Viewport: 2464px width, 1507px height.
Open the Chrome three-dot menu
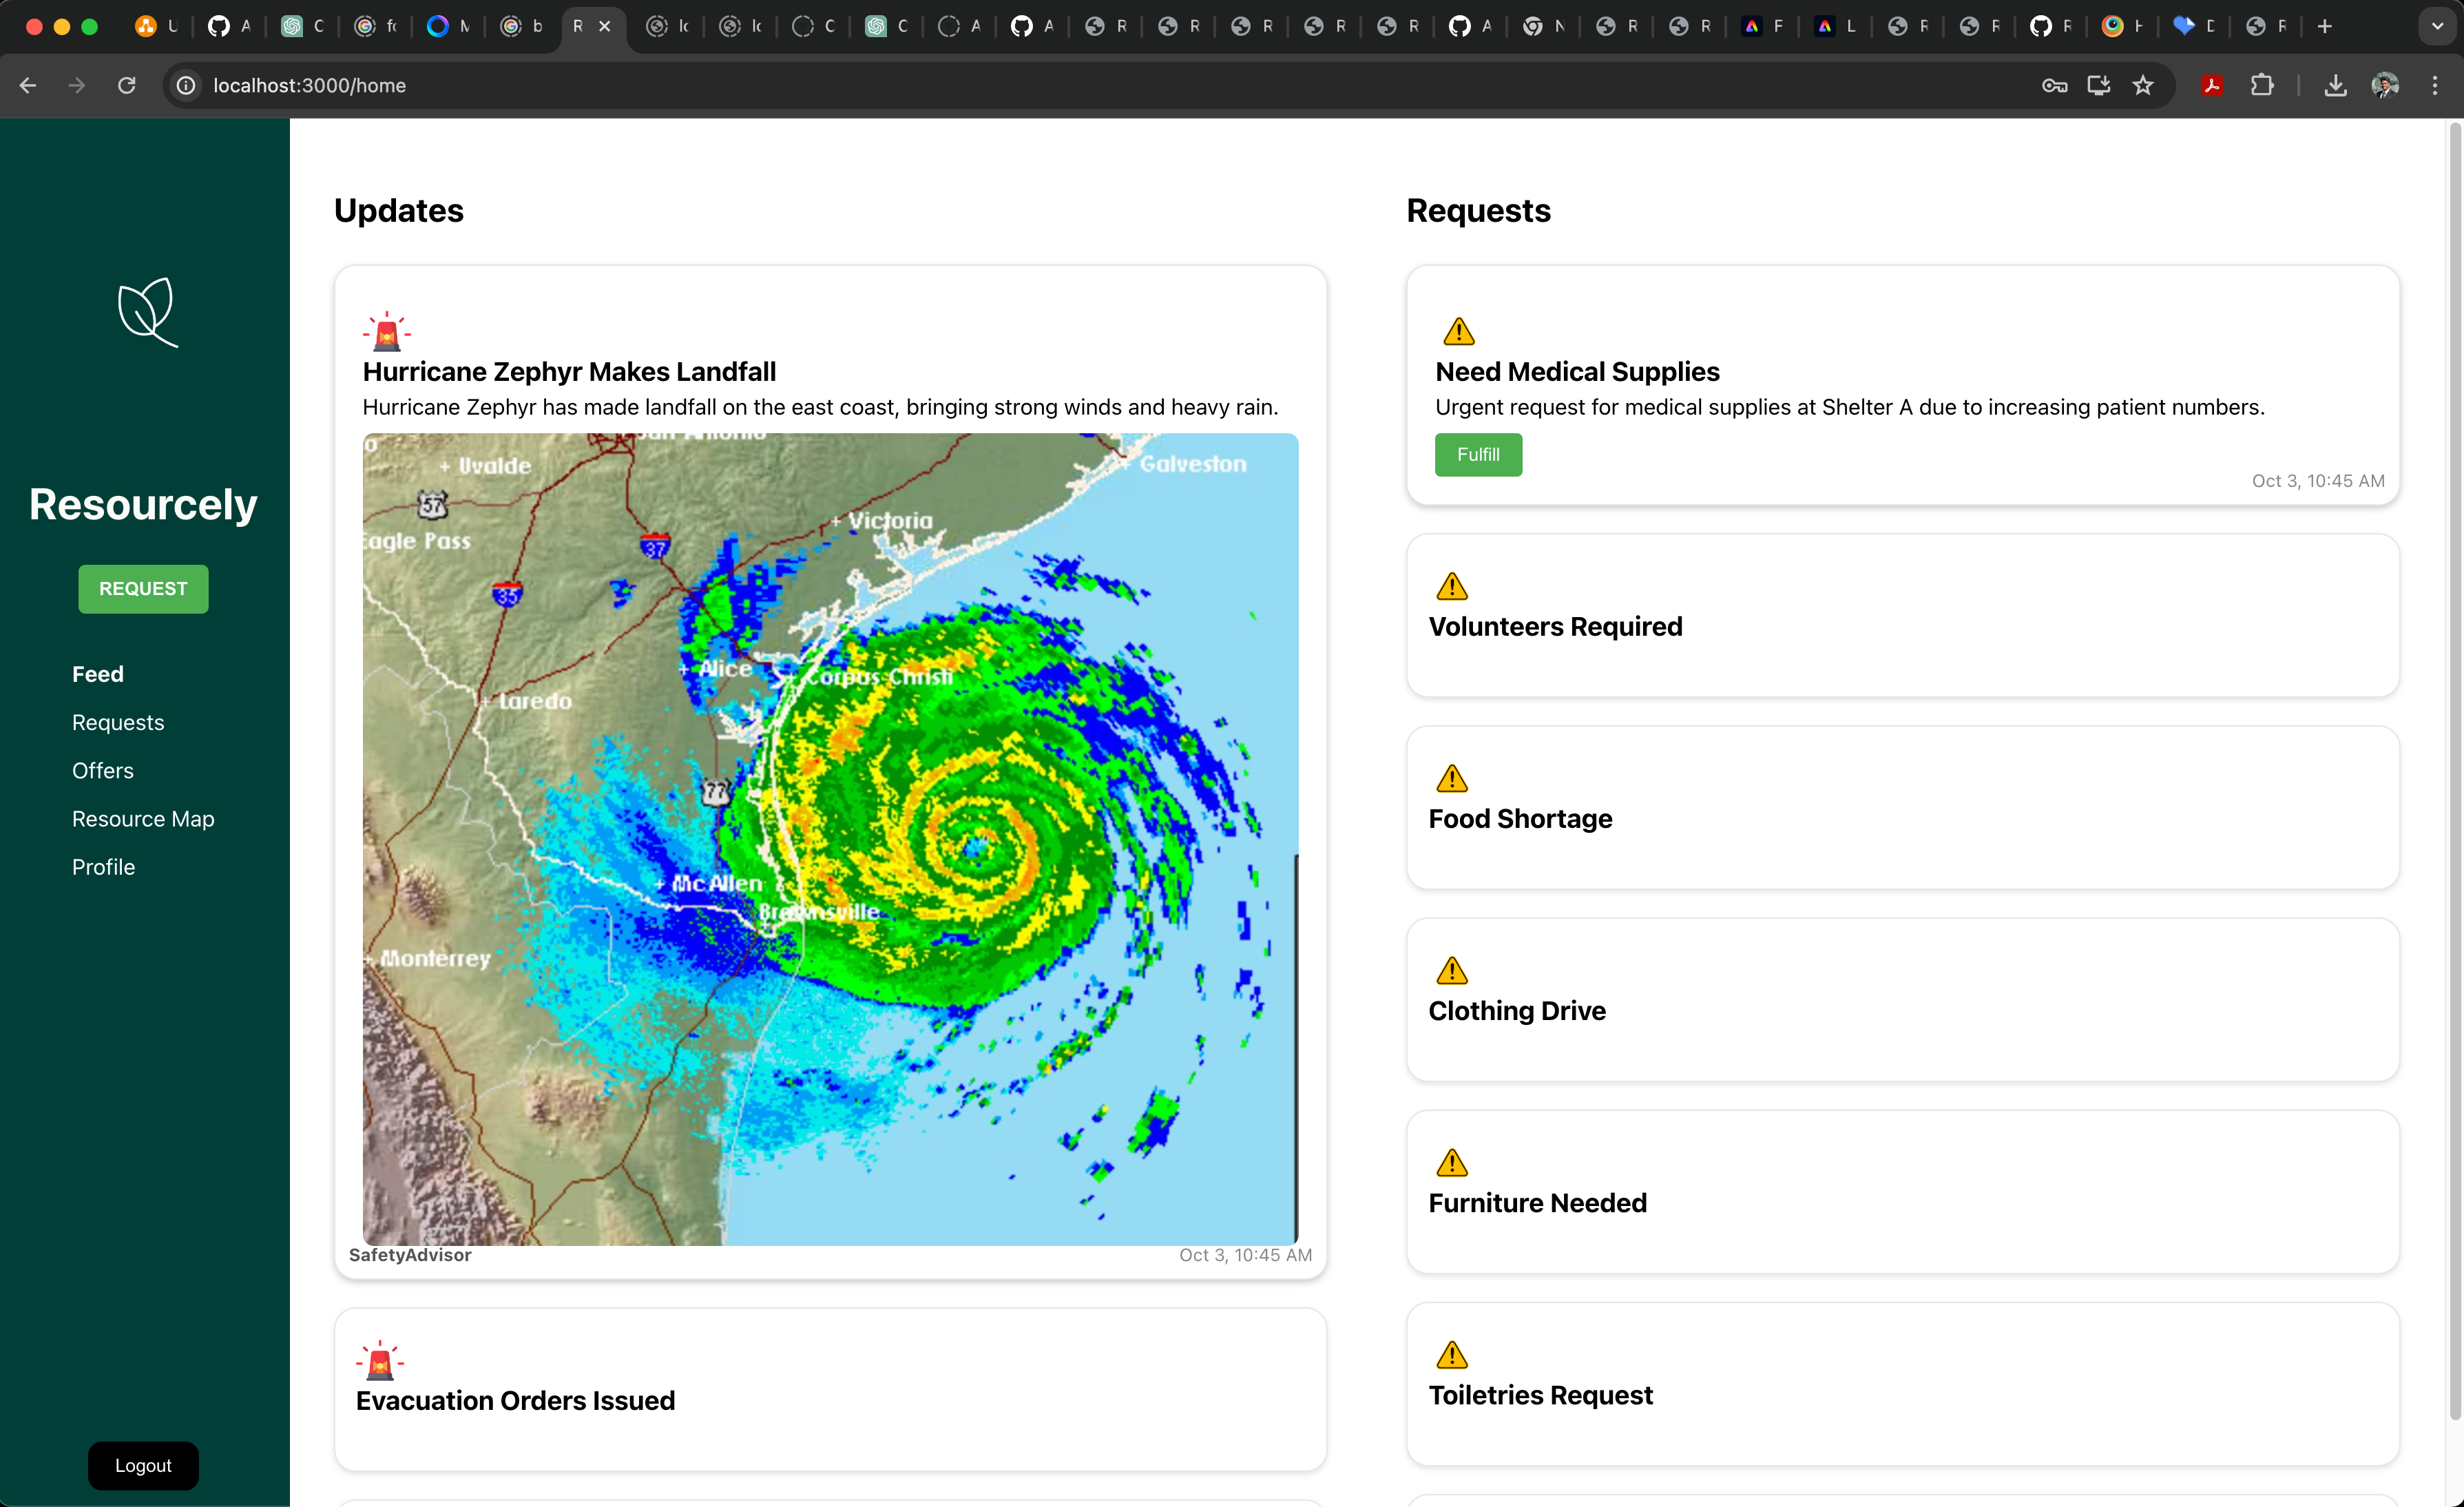click(x=2434, y=86)
